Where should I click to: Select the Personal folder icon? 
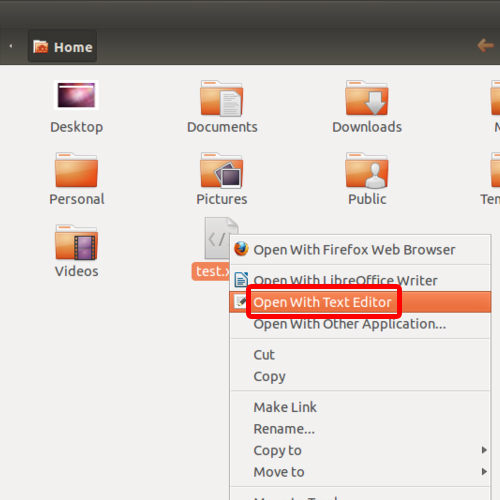[76, 170]
